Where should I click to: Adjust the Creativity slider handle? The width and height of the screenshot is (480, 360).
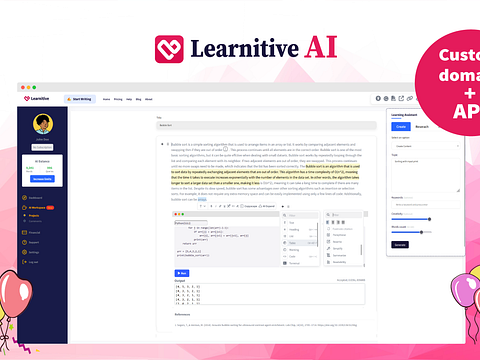[x=429, y=219]
